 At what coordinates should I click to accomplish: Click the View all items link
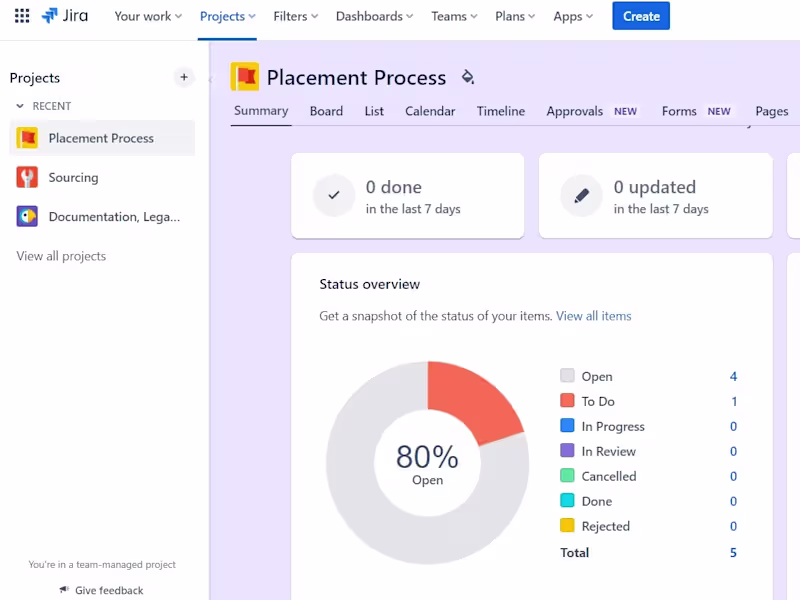(593, 316)
